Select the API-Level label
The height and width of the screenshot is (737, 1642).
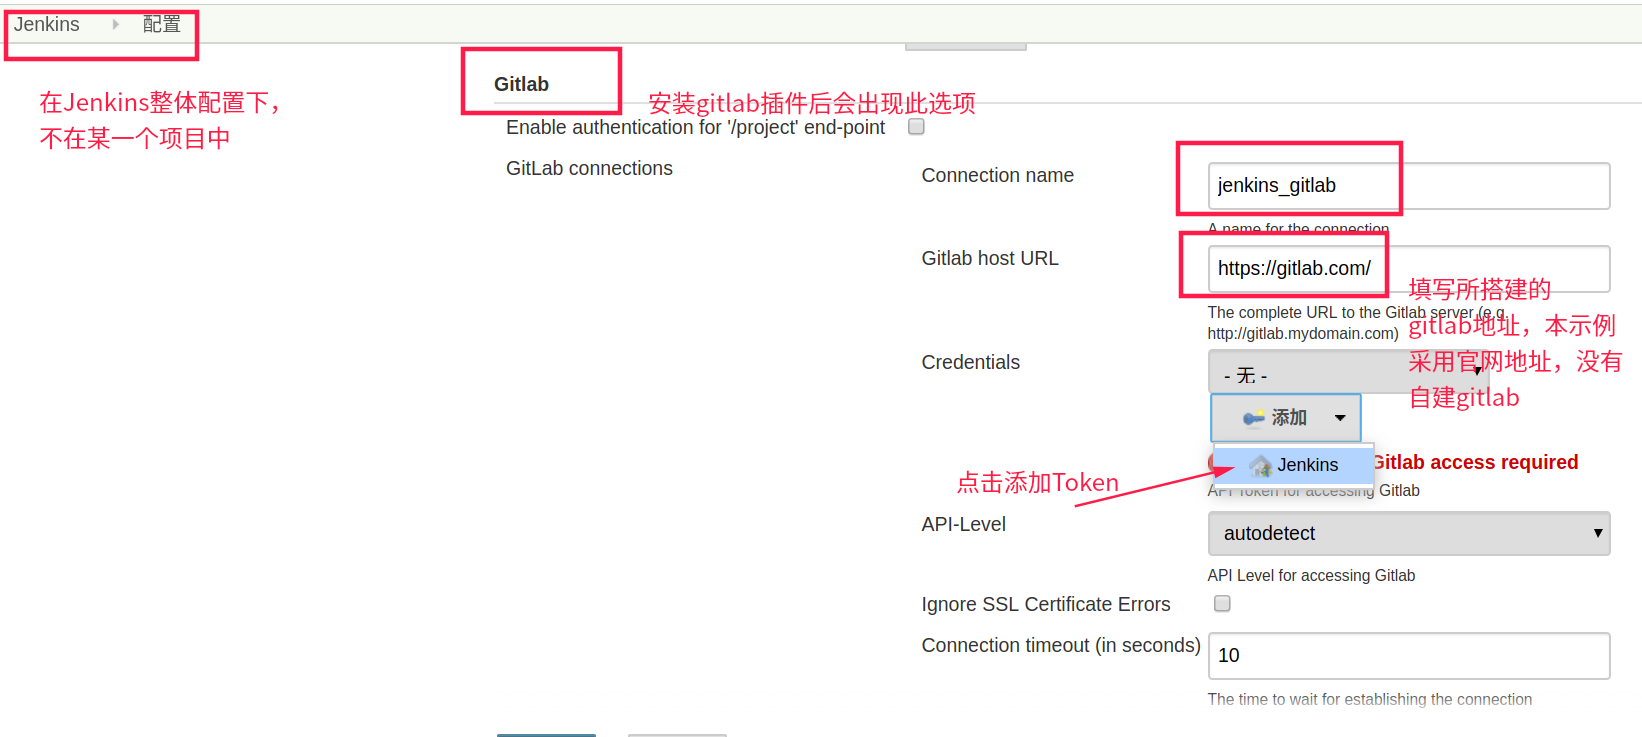pyautogui.click(x=963, y=524)
